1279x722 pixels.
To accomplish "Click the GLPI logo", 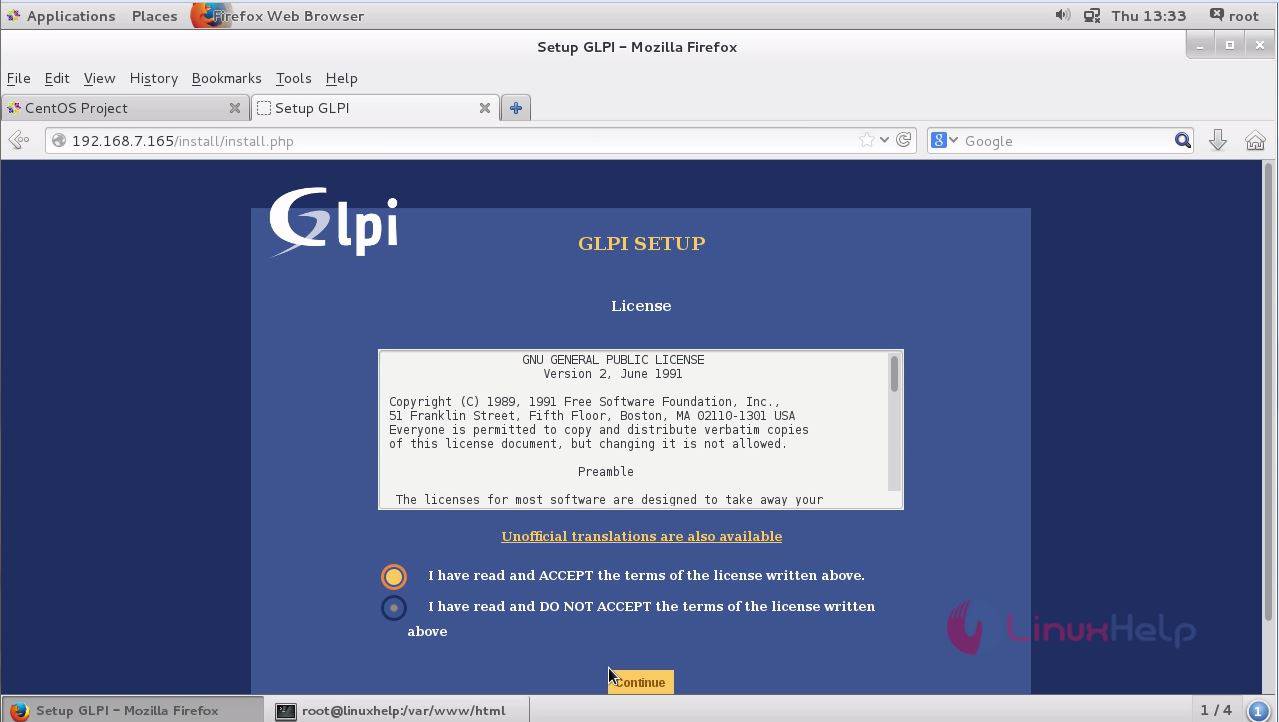I will coord(333,222).
